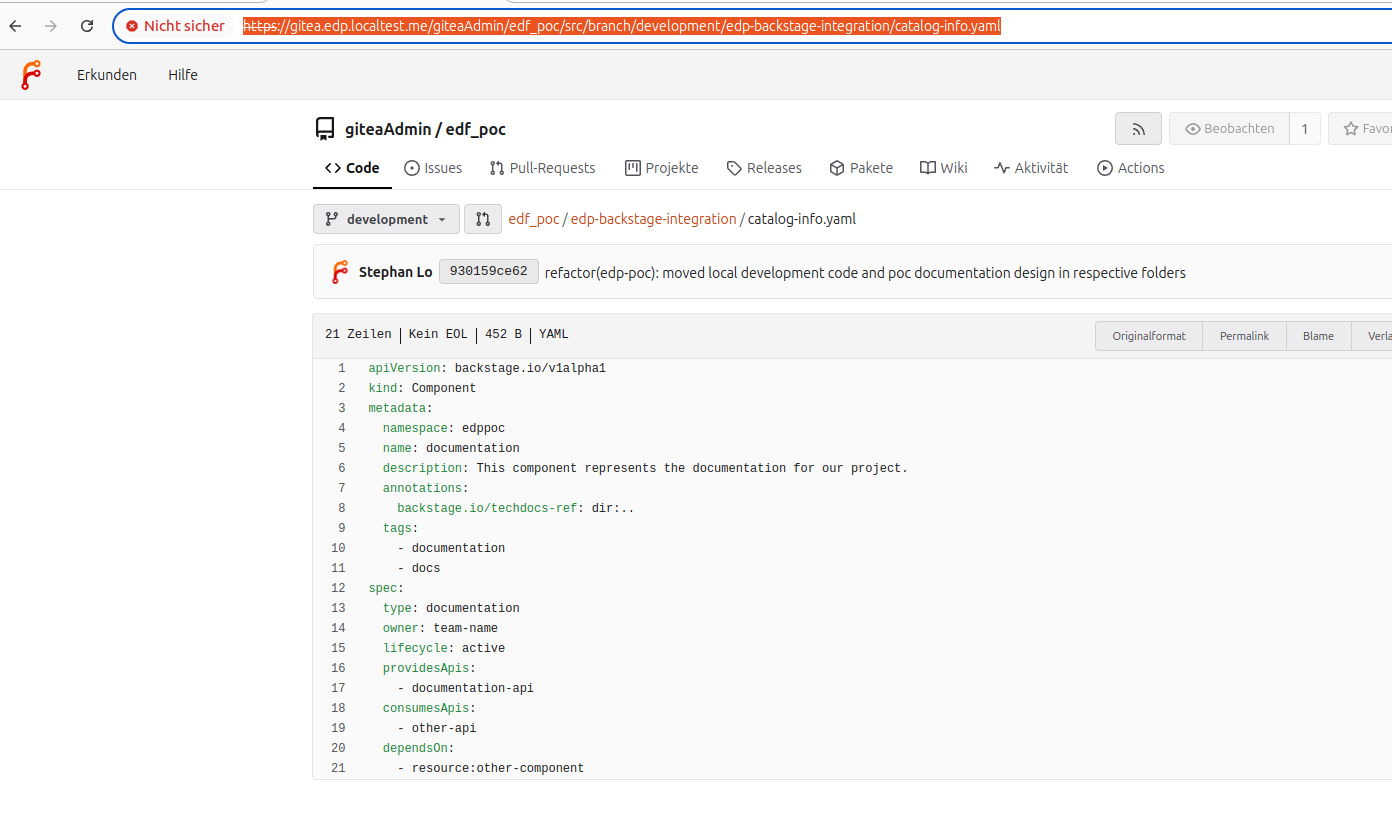Click the 'owner: team-name' line
Screen dimensions: 1392x816
[x=440, y=628]
